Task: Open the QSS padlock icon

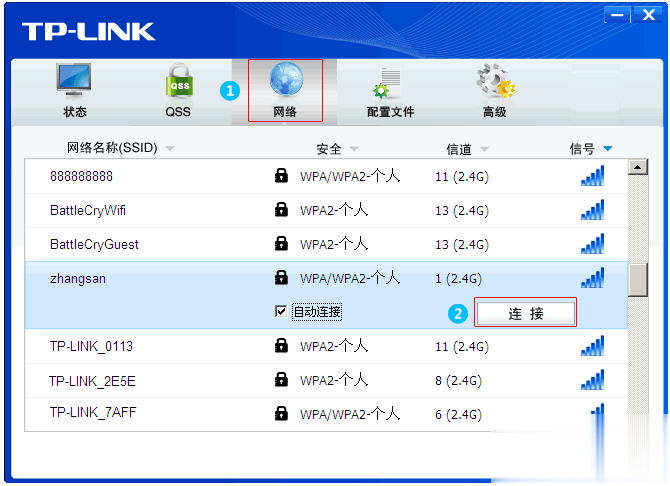Action: click(x=179, y=81)
